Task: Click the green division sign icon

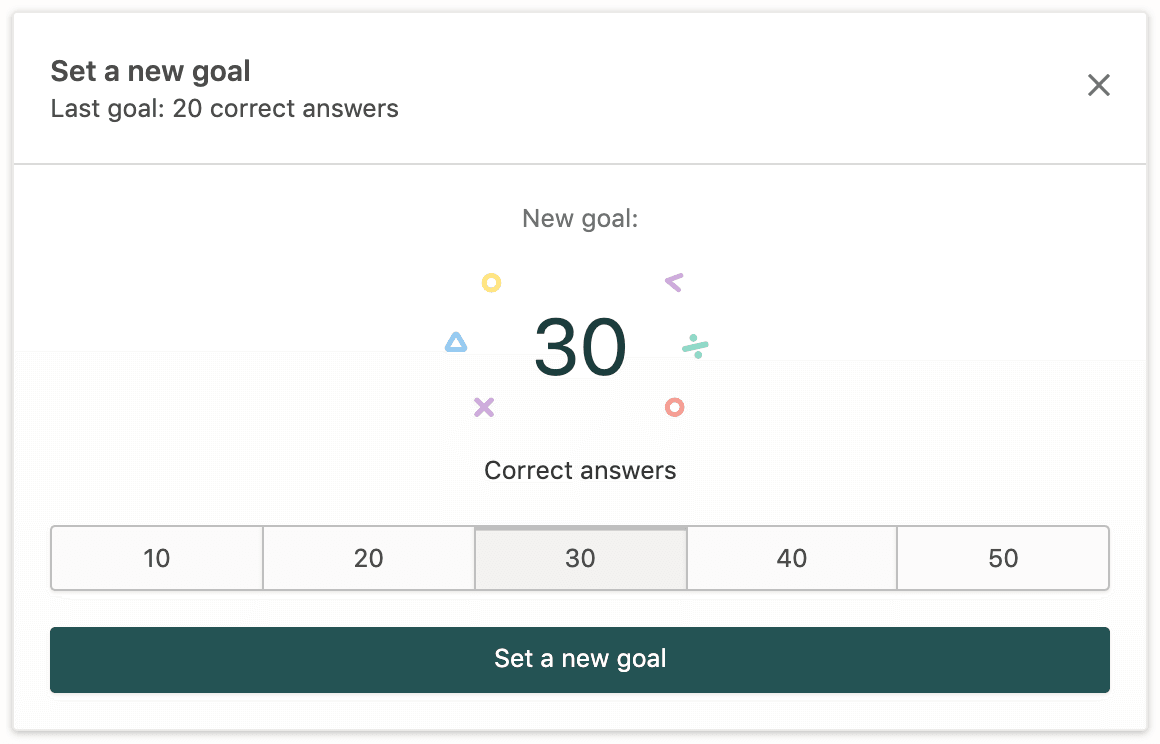Action: point(695,347)
